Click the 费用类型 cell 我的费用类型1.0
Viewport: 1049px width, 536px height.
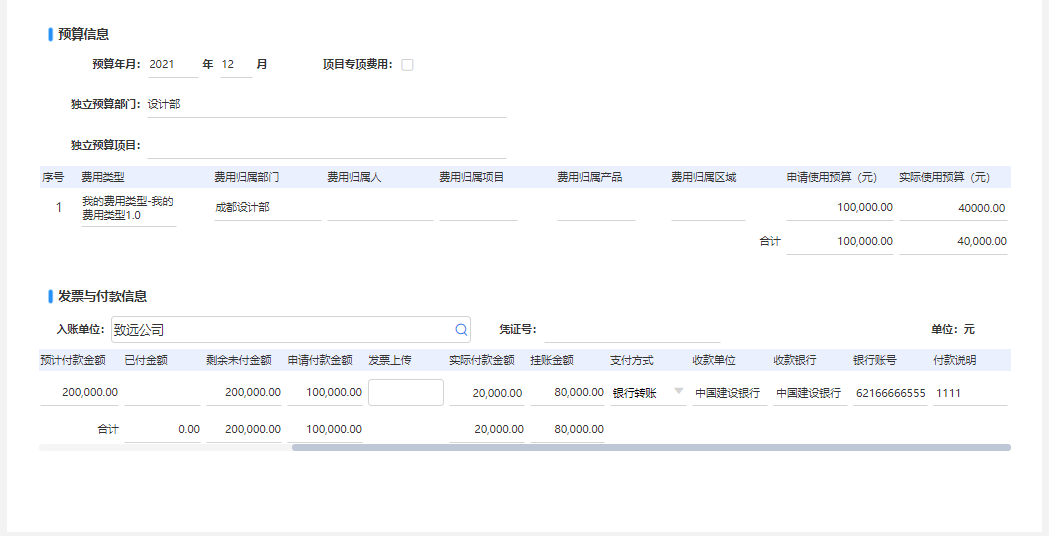(128, 208)
